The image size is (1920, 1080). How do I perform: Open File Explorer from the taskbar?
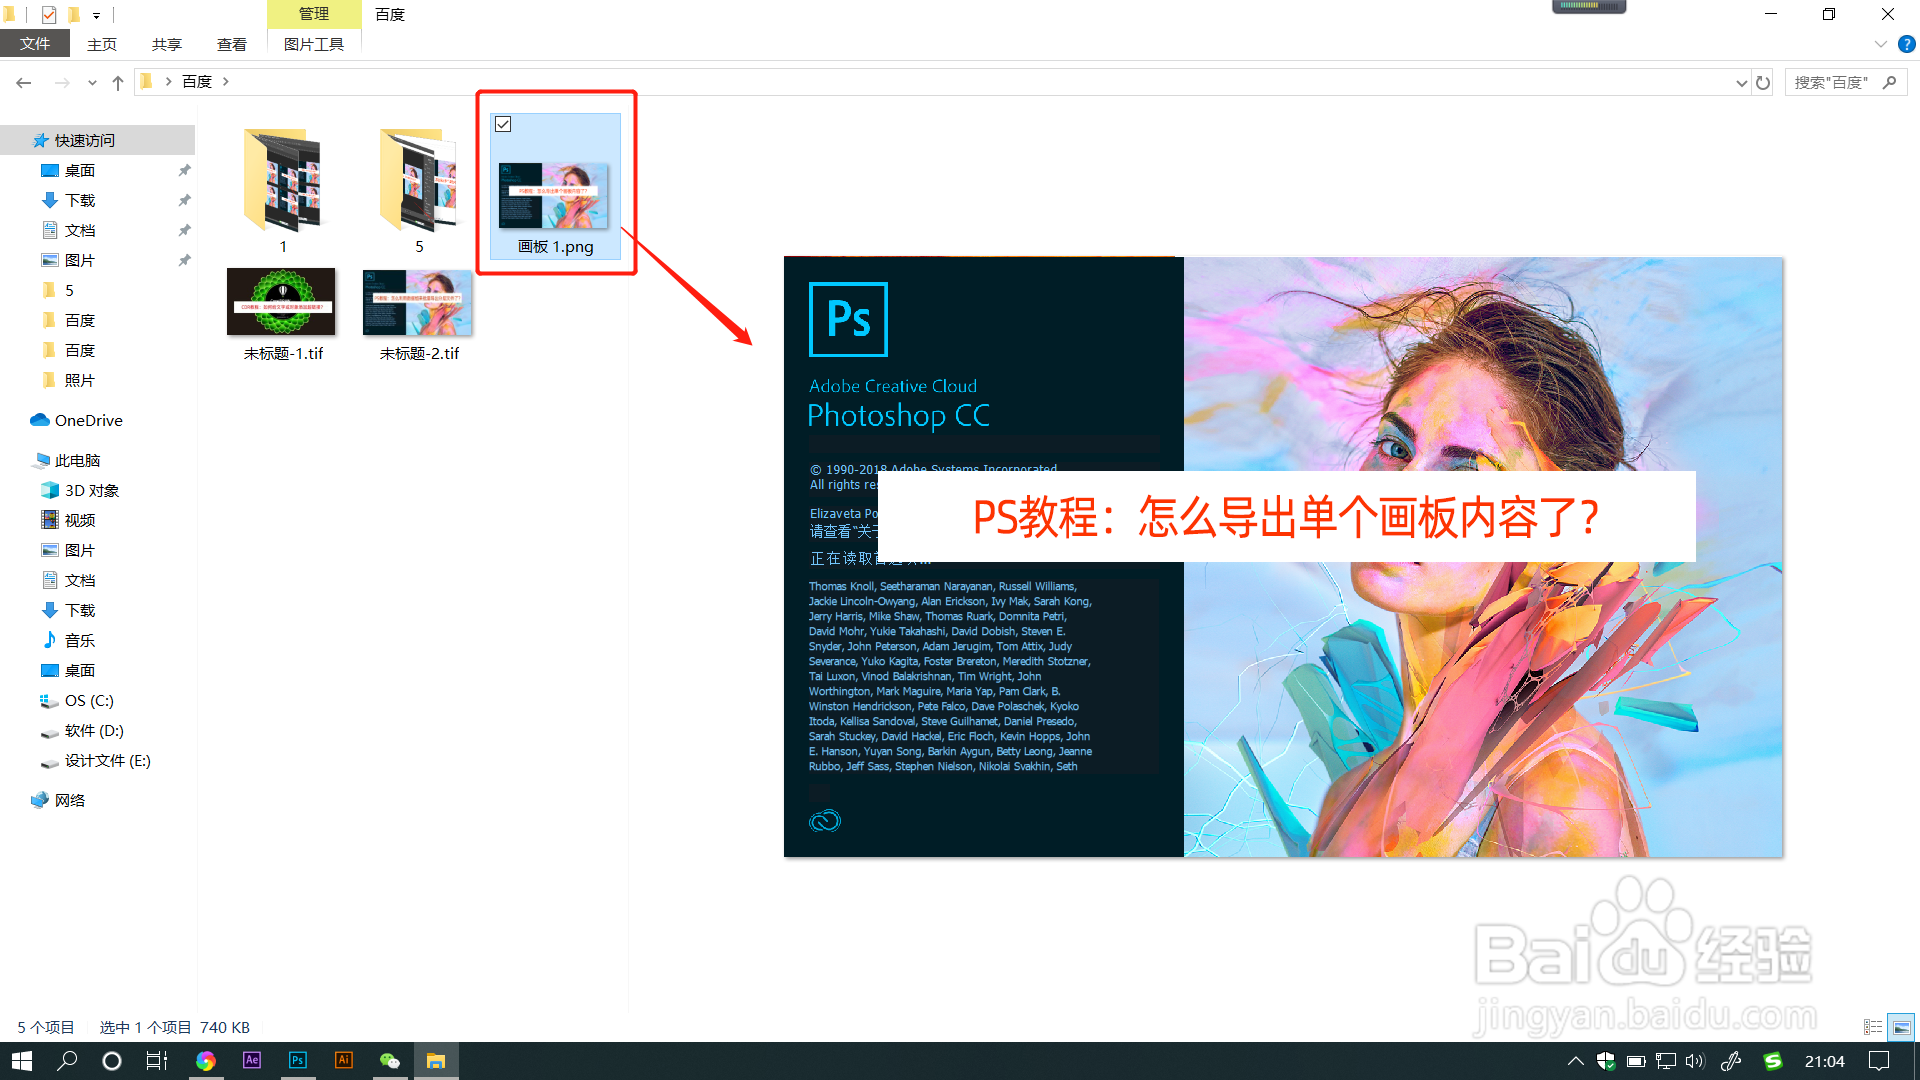[437, 1060]
